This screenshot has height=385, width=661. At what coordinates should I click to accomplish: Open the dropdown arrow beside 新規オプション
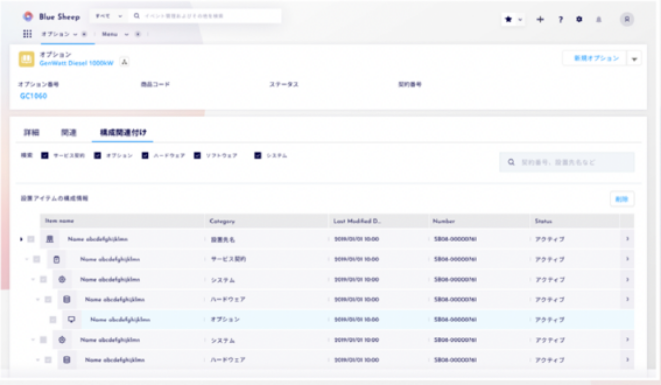(x=634, y=59)
